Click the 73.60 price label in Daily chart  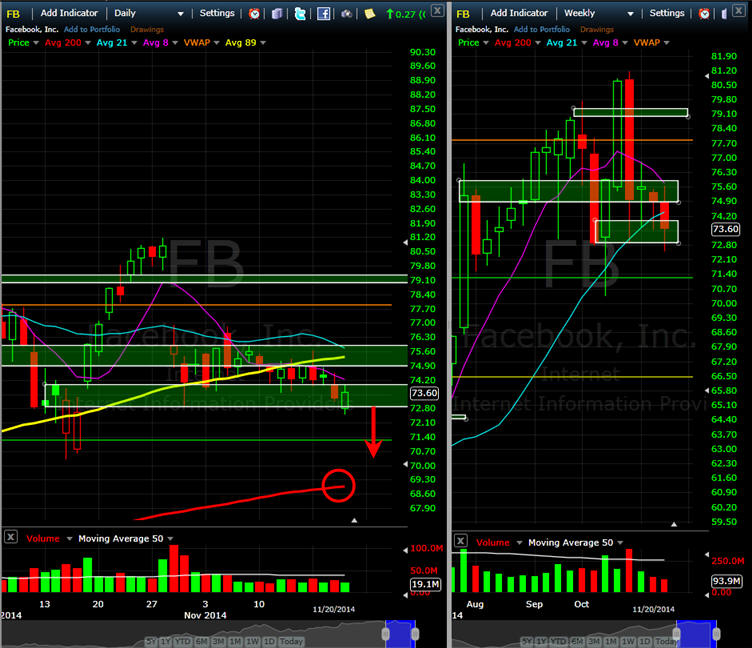424,393
